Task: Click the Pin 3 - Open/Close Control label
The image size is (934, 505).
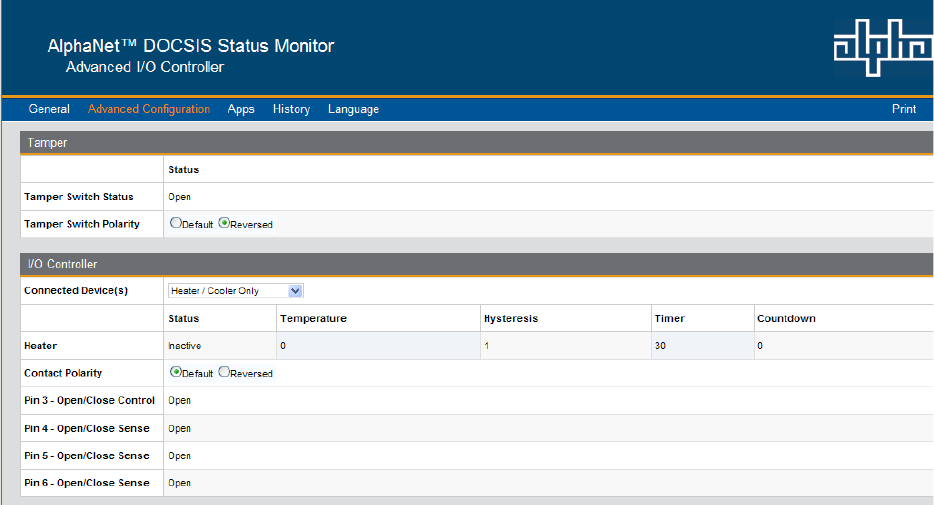Action: tap(89, 400)
